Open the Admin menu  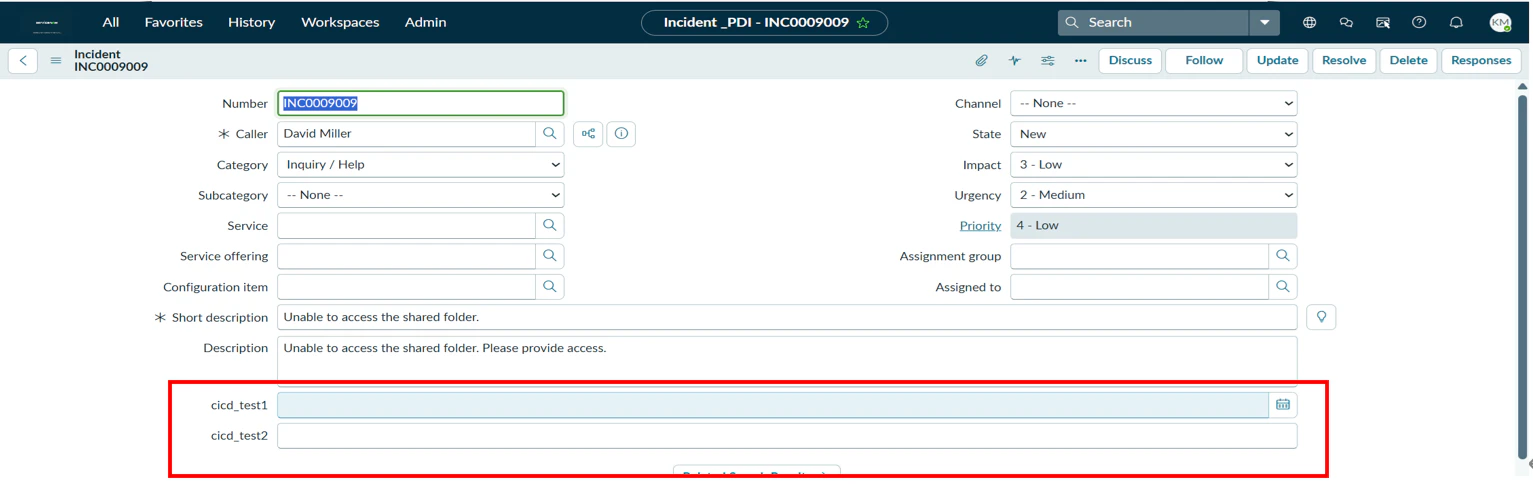425,22
